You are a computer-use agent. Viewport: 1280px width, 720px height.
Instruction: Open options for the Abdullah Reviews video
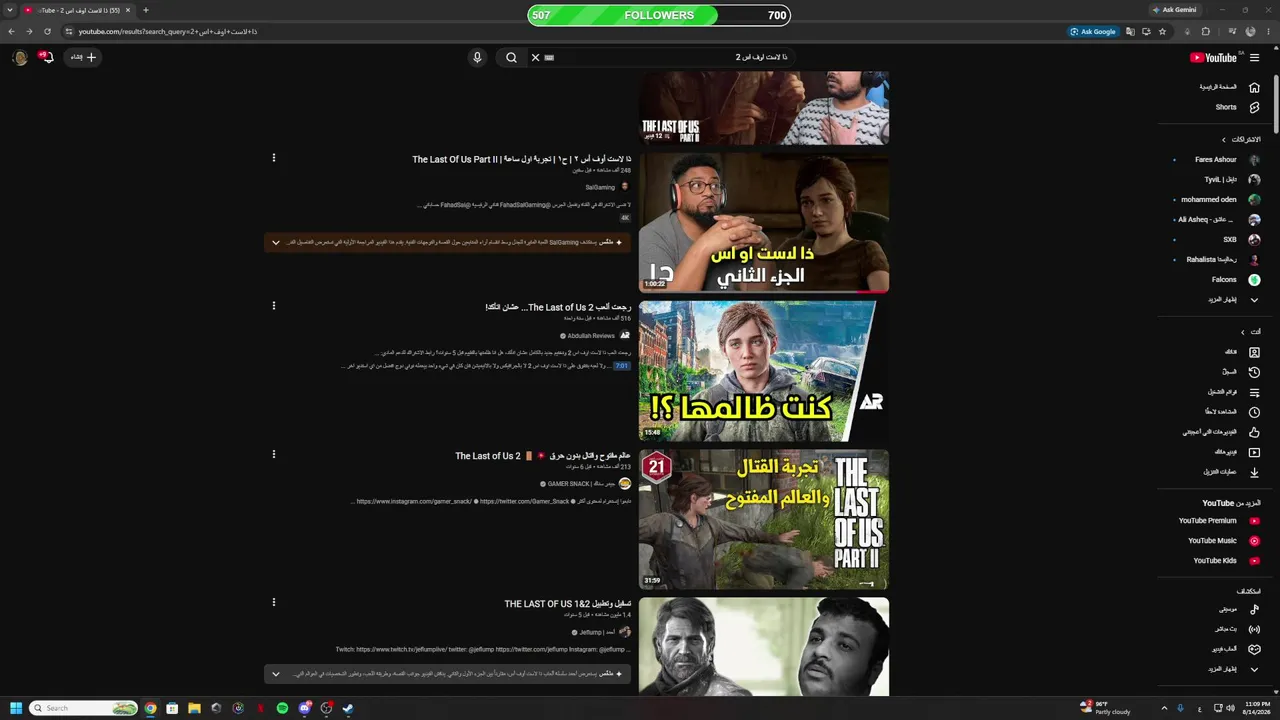tap(273, 306)
